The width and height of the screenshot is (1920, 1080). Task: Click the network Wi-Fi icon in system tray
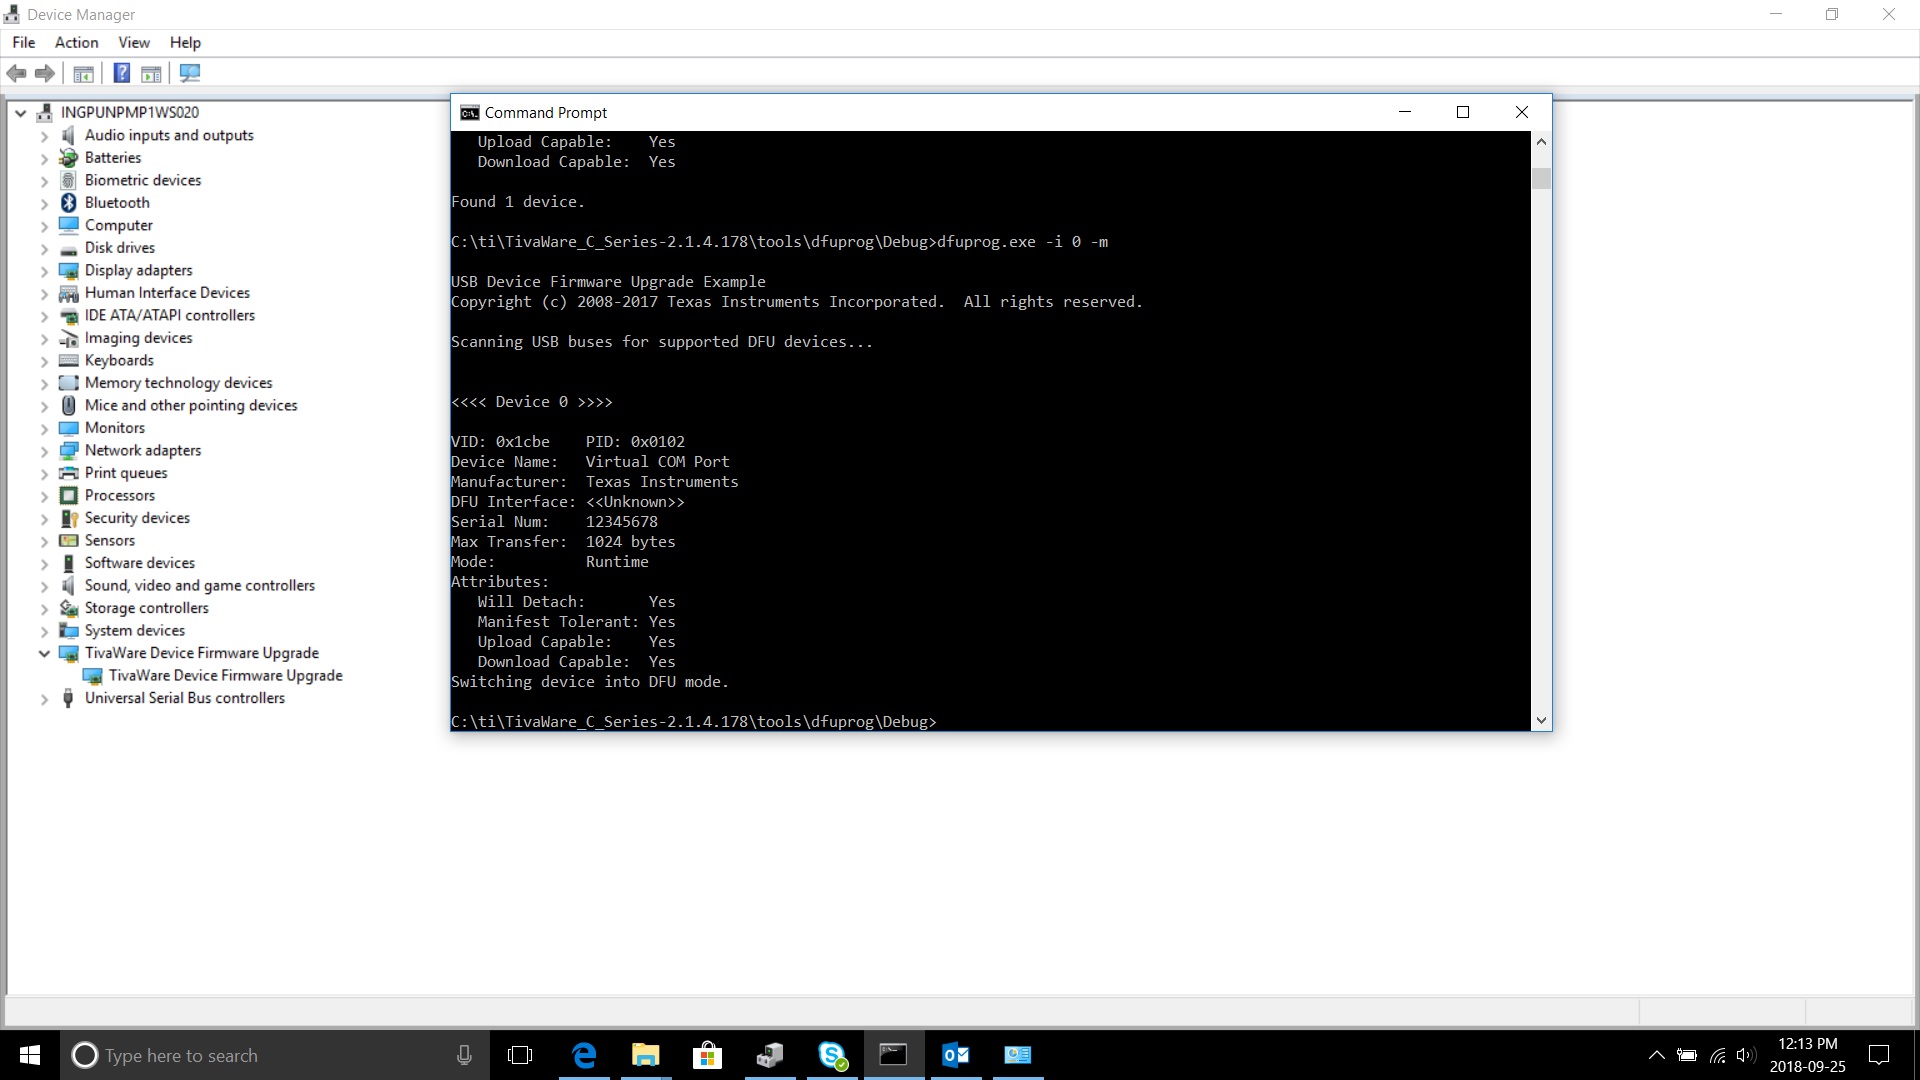point(1717,1055)
